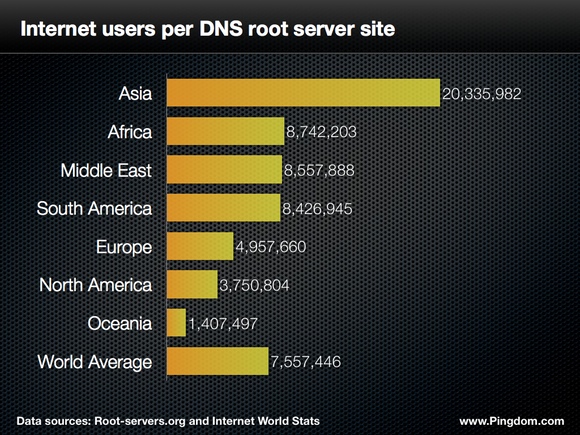580x435 pixels.
Task: Click the value 7,557,446
Action: [x=306, y=362]
